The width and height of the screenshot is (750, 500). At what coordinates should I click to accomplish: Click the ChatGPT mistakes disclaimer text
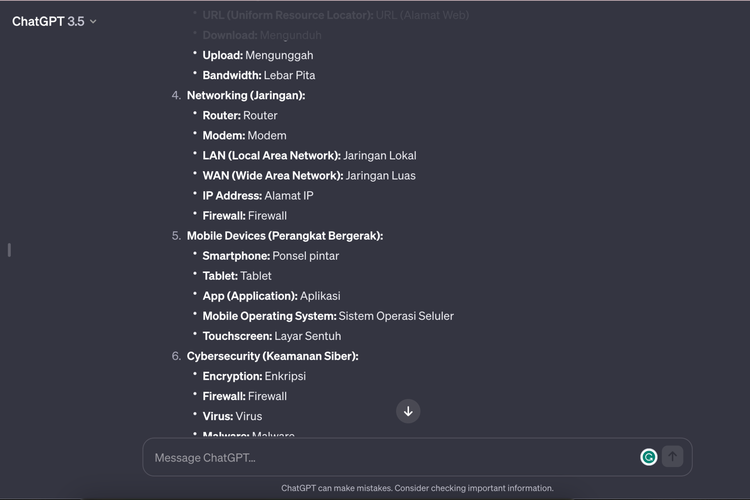coord(417,488)
